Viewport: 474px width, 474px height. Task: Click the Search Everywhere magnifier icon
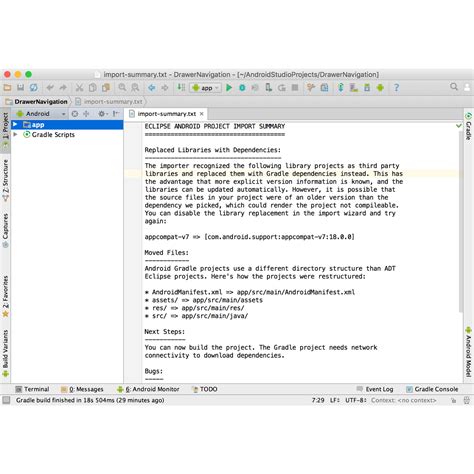[454, 87]
